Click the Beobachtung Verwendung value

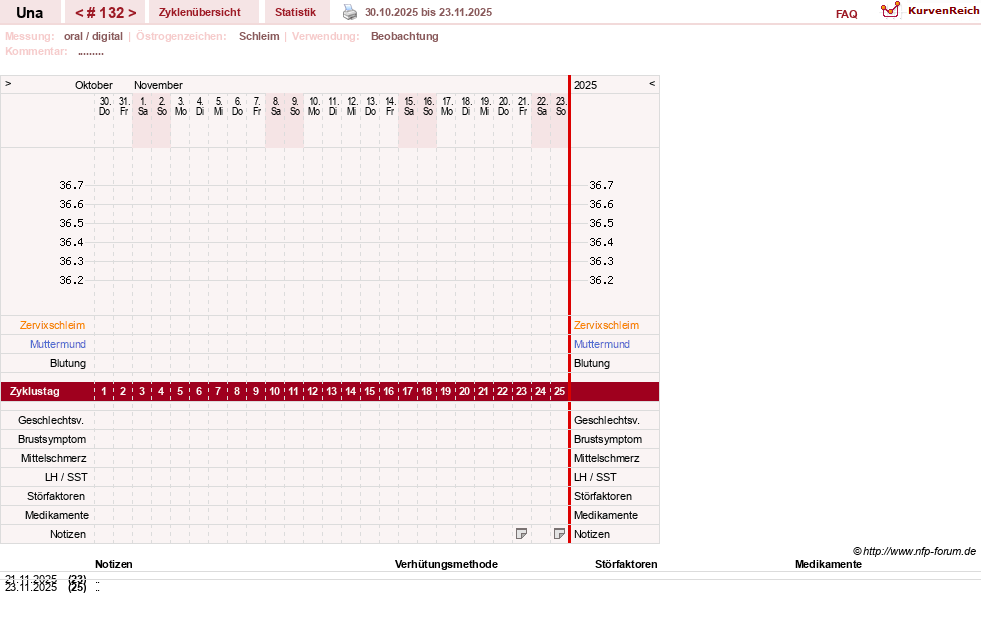405,36
